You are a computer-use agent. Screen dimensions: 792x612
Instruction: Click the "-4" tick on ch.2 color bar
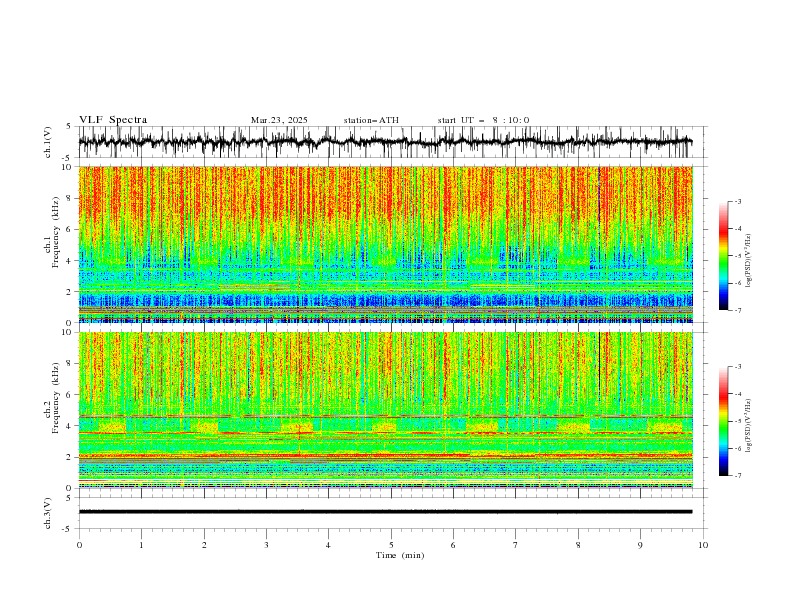(738, 394)
